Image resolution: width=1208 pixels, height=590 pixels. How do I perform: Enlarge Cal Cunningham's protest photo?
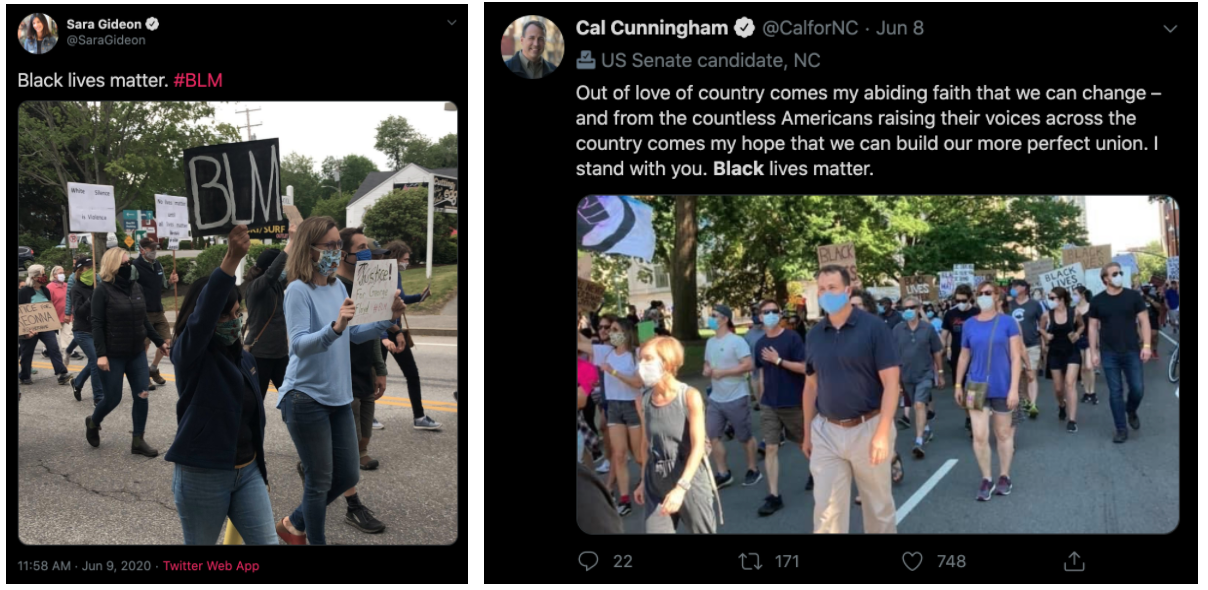(877, 364)
